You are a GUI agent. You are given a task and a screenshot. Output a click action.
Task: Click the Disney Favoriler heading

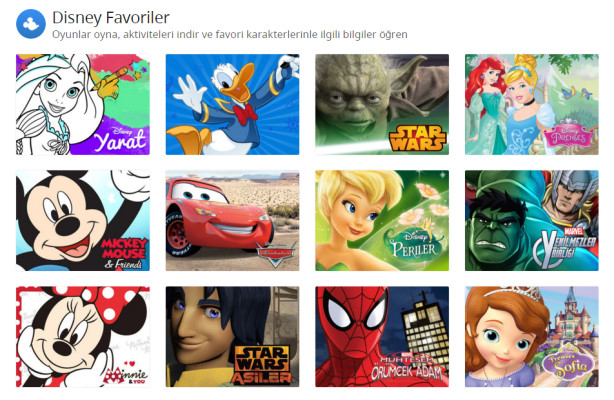[111, 18]
